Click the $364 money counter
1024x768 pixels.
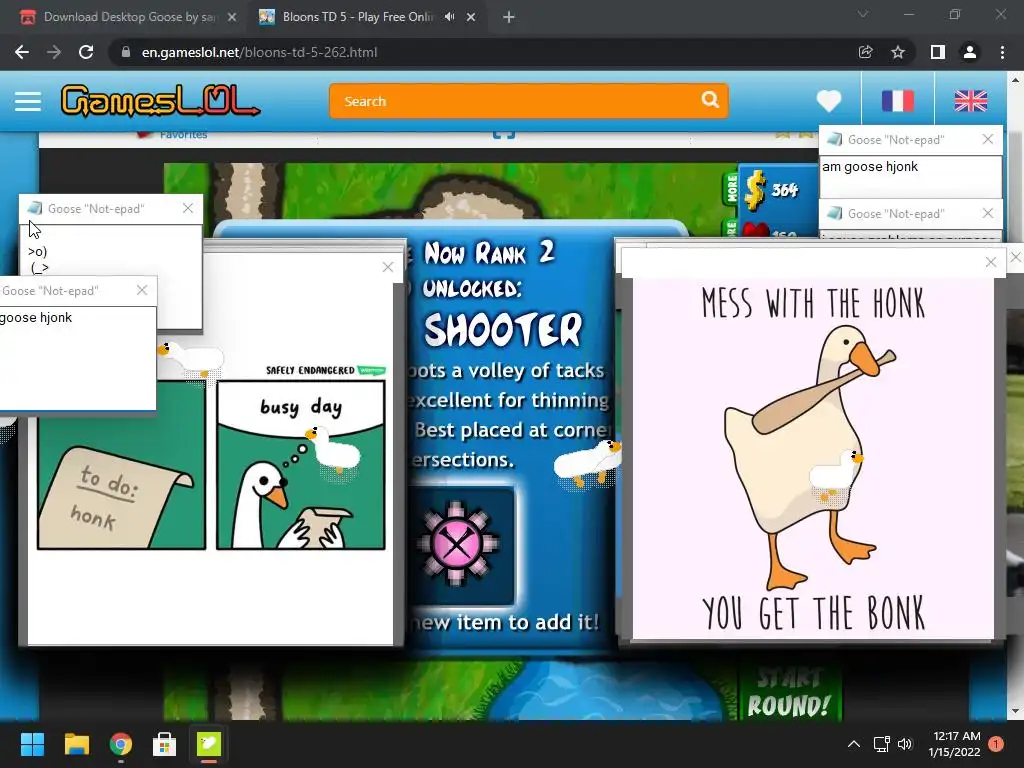771,190
